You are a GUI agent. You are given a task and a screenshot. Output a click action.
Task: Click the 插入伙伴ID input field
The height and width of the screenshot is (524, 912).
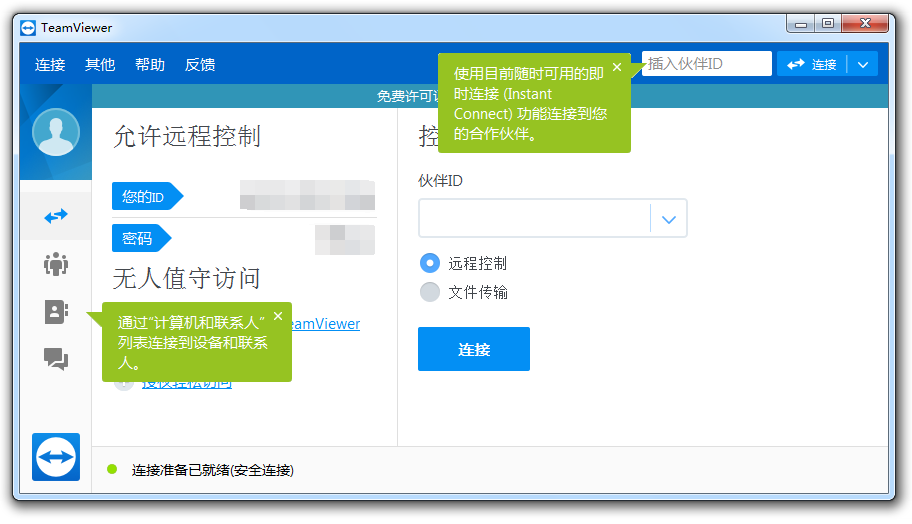[x=708, y=64]
